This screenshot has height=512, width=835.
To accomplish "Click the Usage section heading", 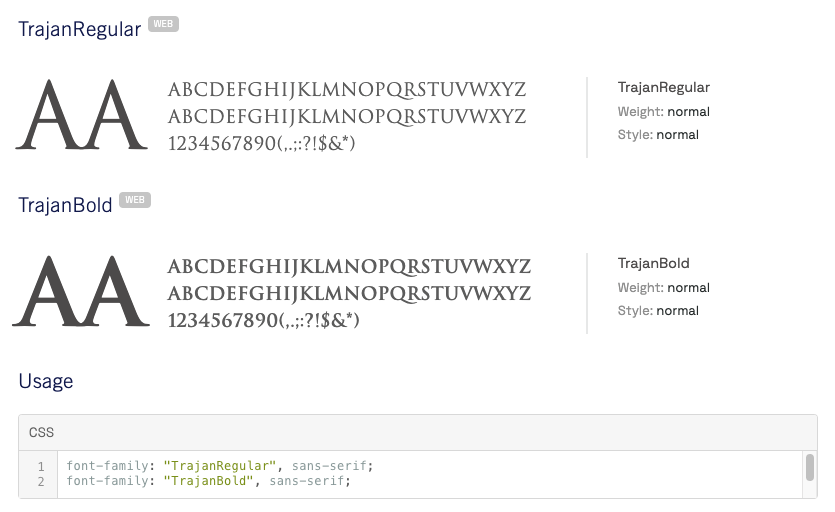I will [x=46, y=381].
